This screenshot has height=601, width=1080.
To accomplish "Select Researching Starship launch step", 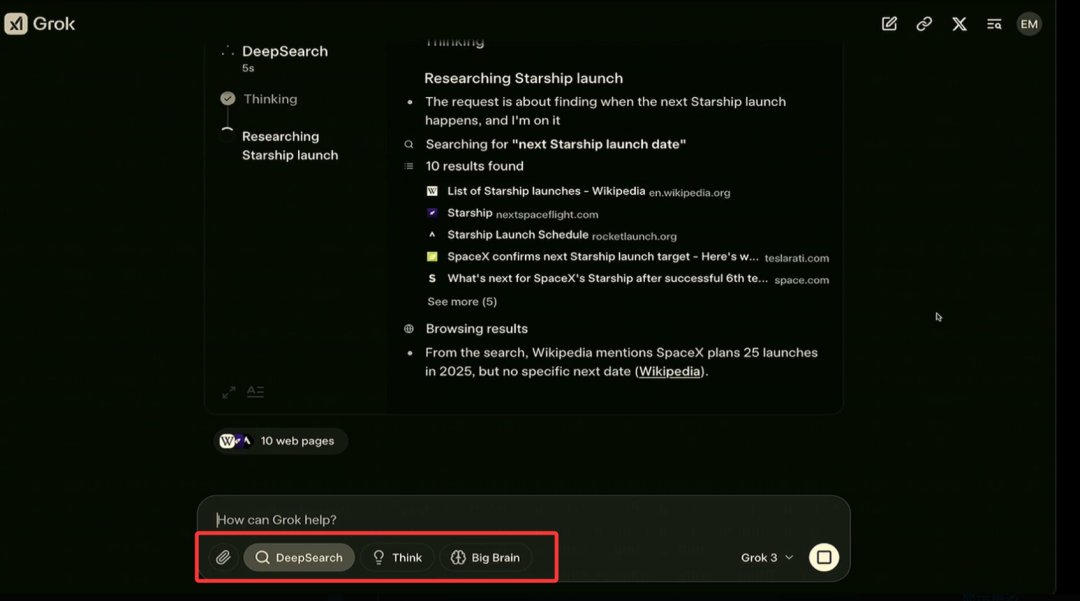I will (289, 146).
